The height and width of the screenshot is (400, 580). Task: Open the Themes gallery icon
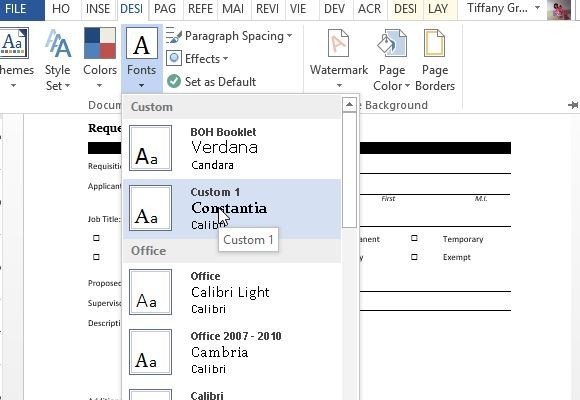point(14,44)
